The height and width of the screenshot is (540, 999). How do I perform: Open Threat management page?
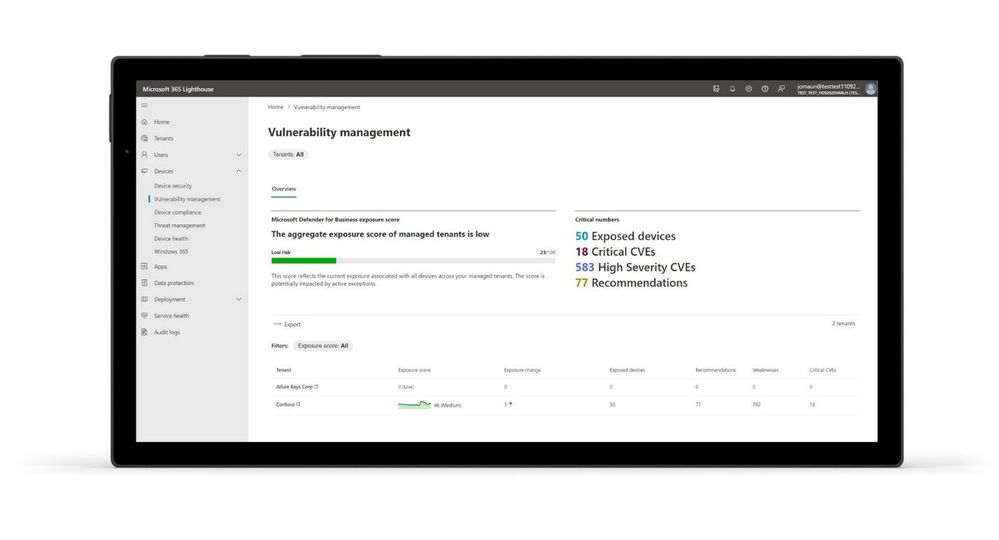click(x=180, y=225)
